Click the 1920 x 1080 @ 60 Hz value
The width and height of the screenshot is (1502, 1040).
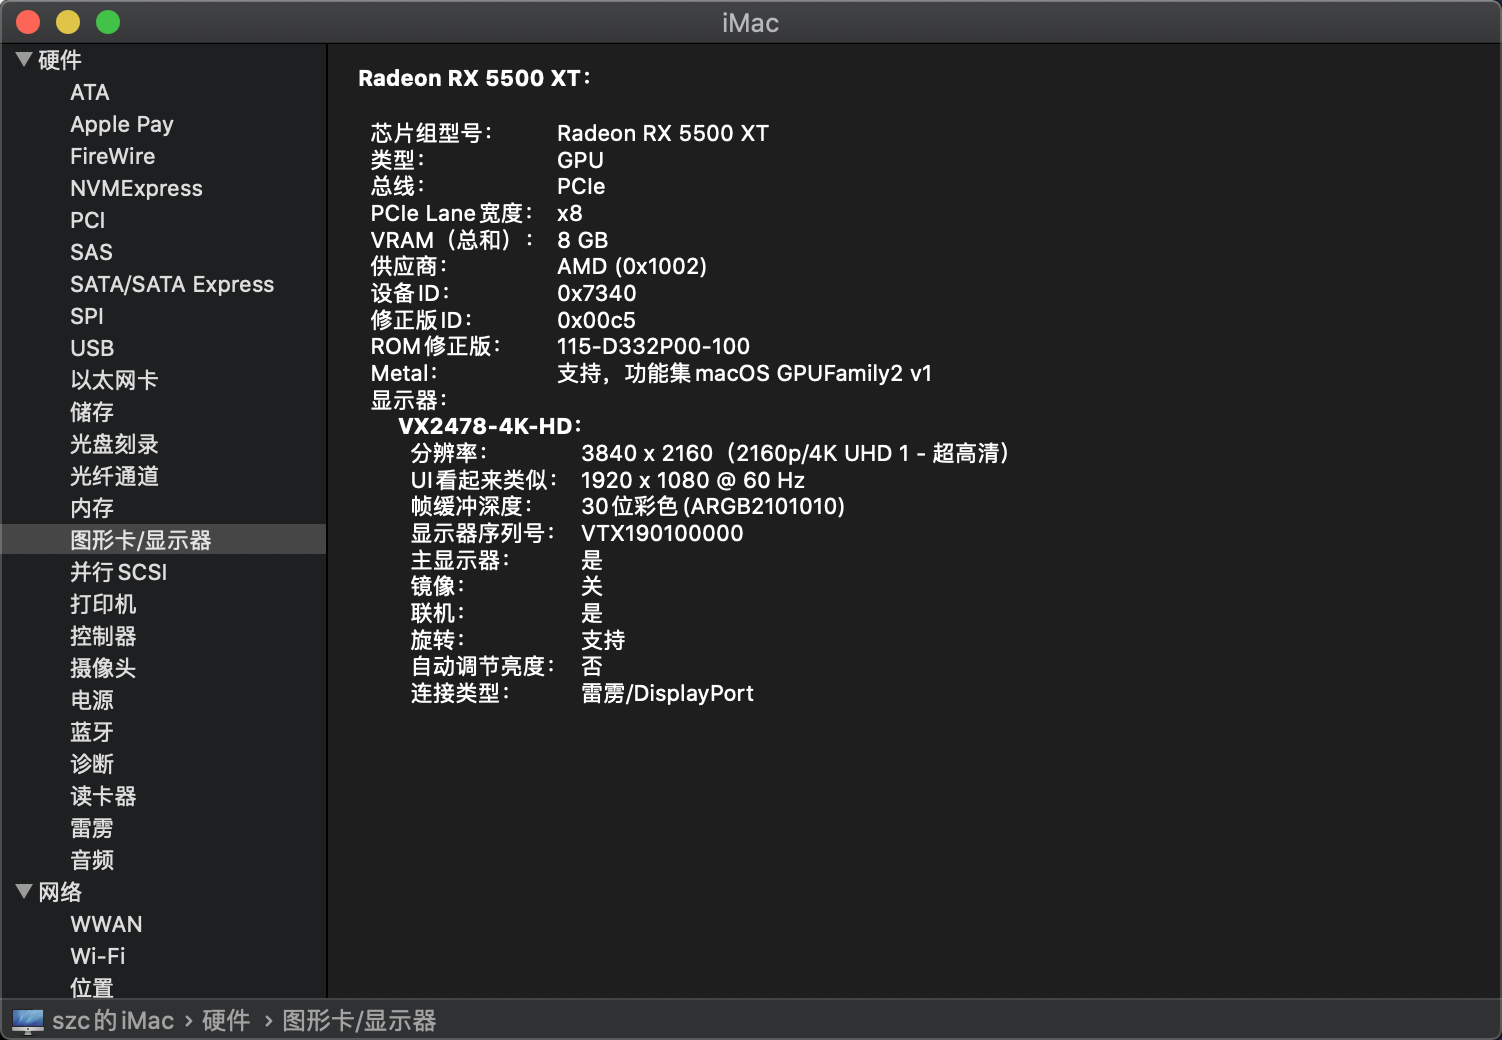693,480
